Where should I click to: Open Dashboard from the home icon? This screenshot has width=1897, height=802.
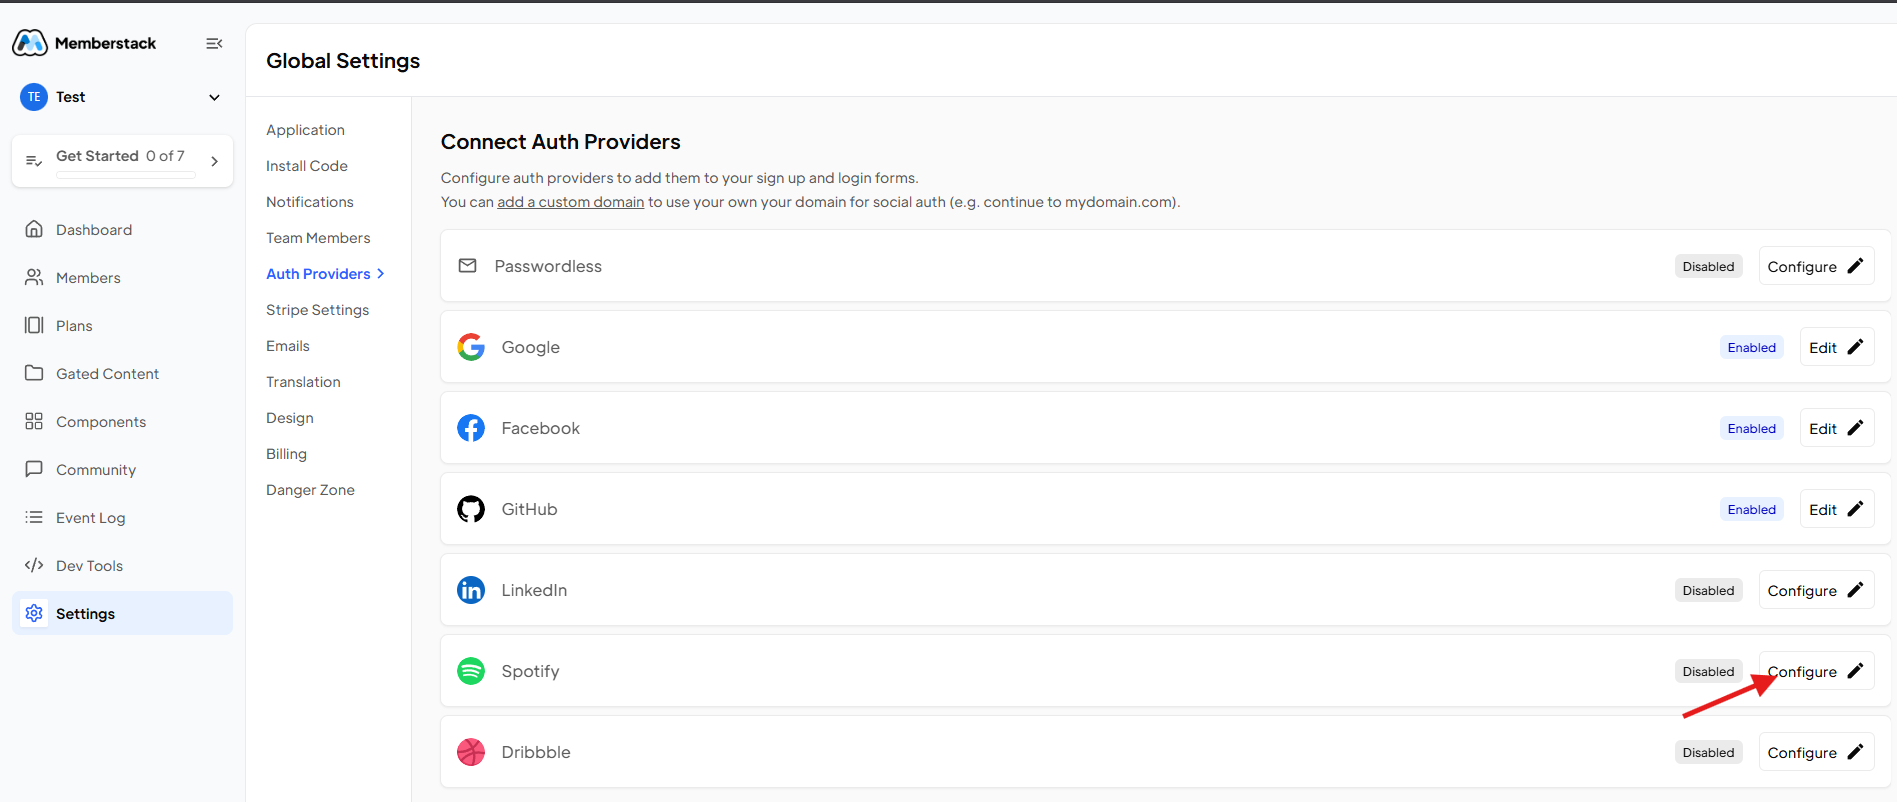click(34, 229)
